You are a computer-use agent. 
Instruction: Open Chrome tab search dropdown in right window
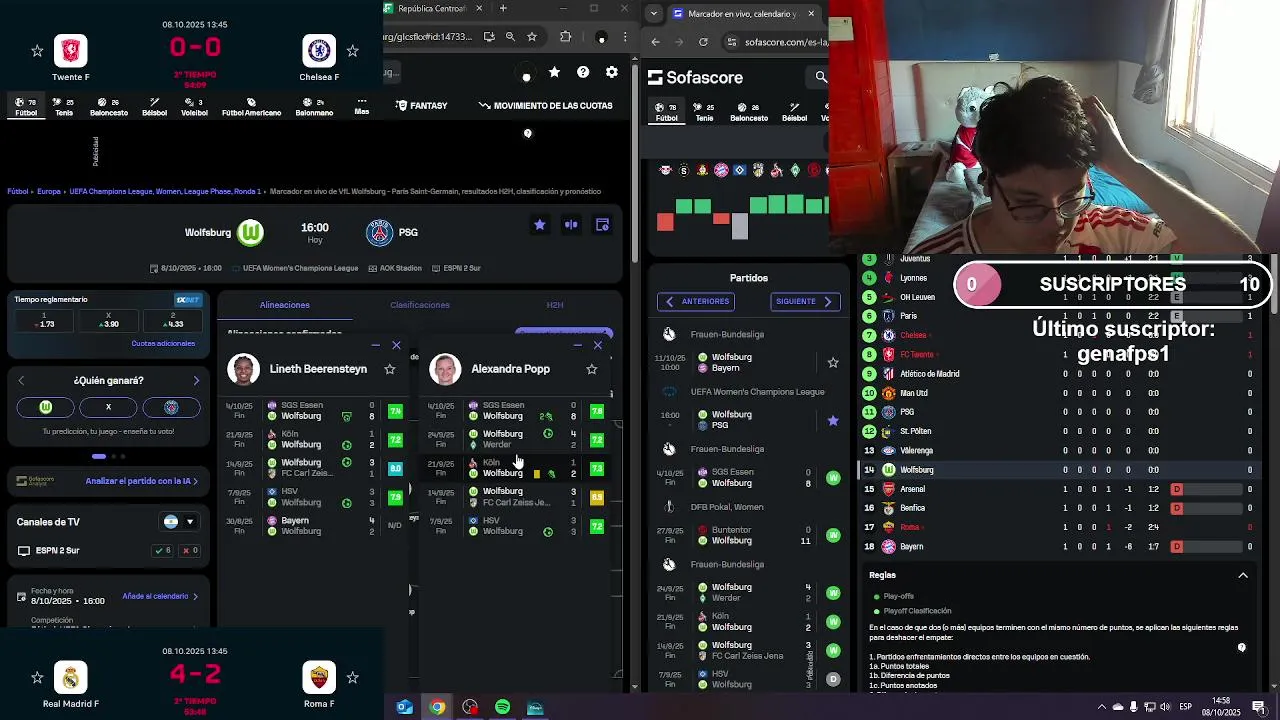654,14
